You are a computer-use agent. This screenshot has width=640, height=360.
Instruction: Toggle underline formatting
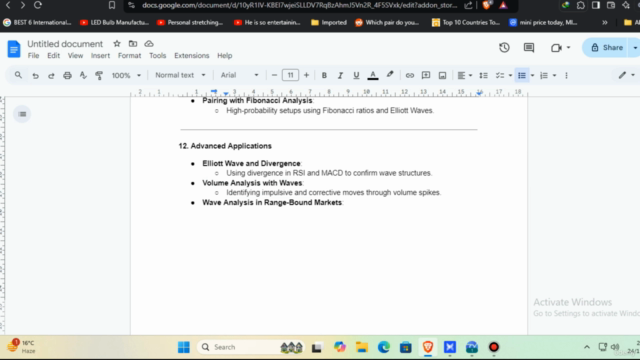[x=356, y=76]
